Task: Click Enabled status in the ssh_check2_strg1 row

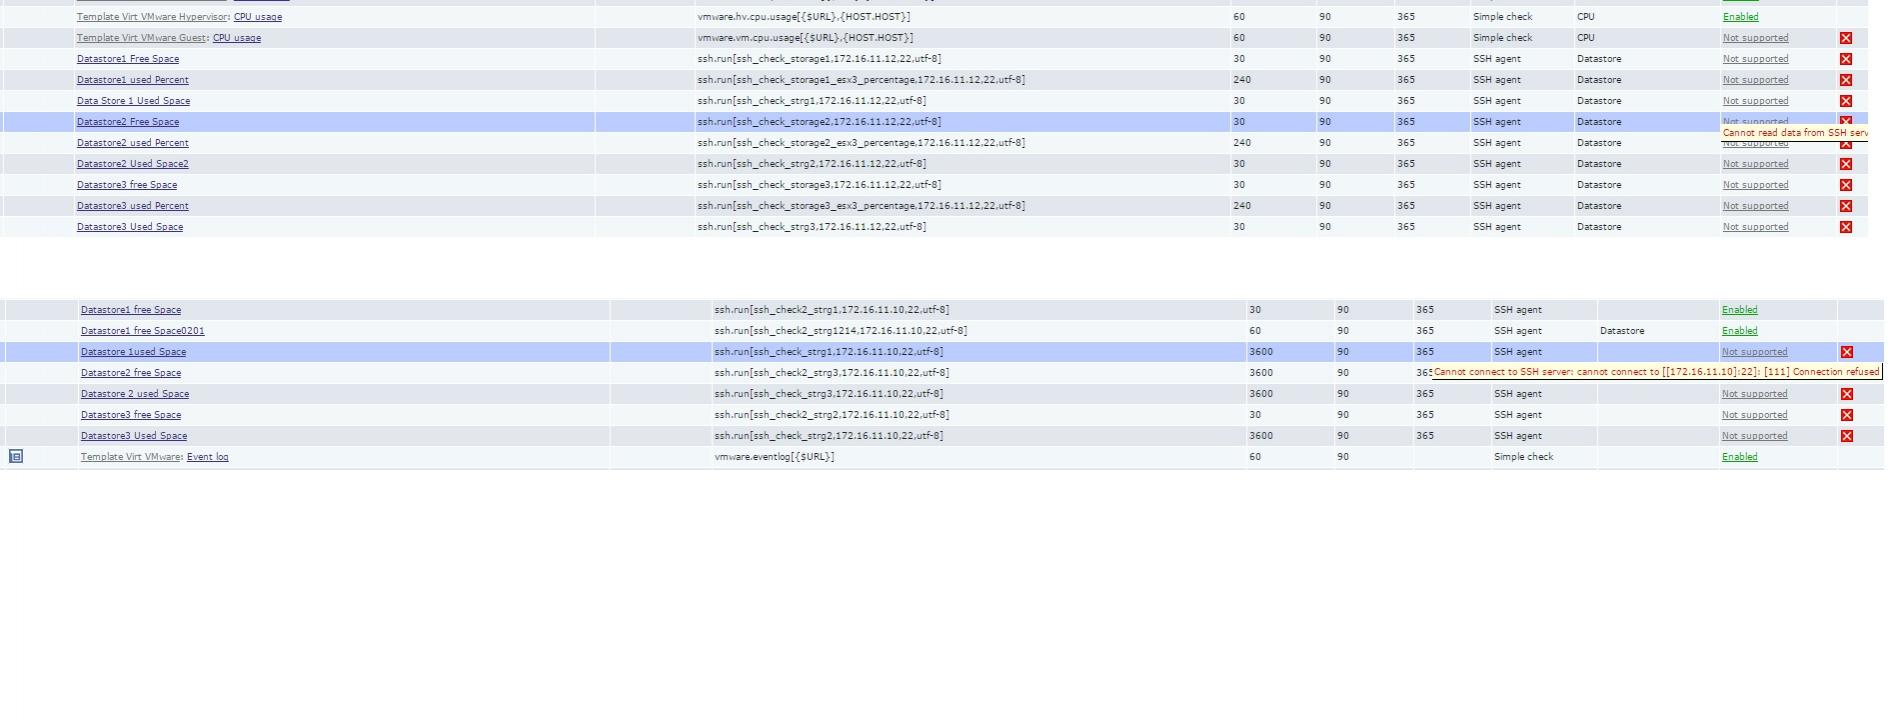Action: [1740, 310]
